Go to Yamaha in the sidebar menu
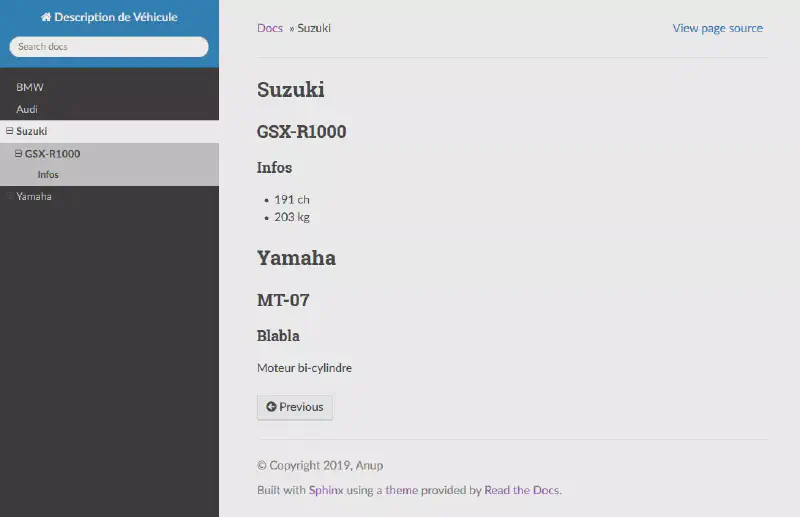Image resolution: width=800 pixels, height=517 pixels. (34, 197)
